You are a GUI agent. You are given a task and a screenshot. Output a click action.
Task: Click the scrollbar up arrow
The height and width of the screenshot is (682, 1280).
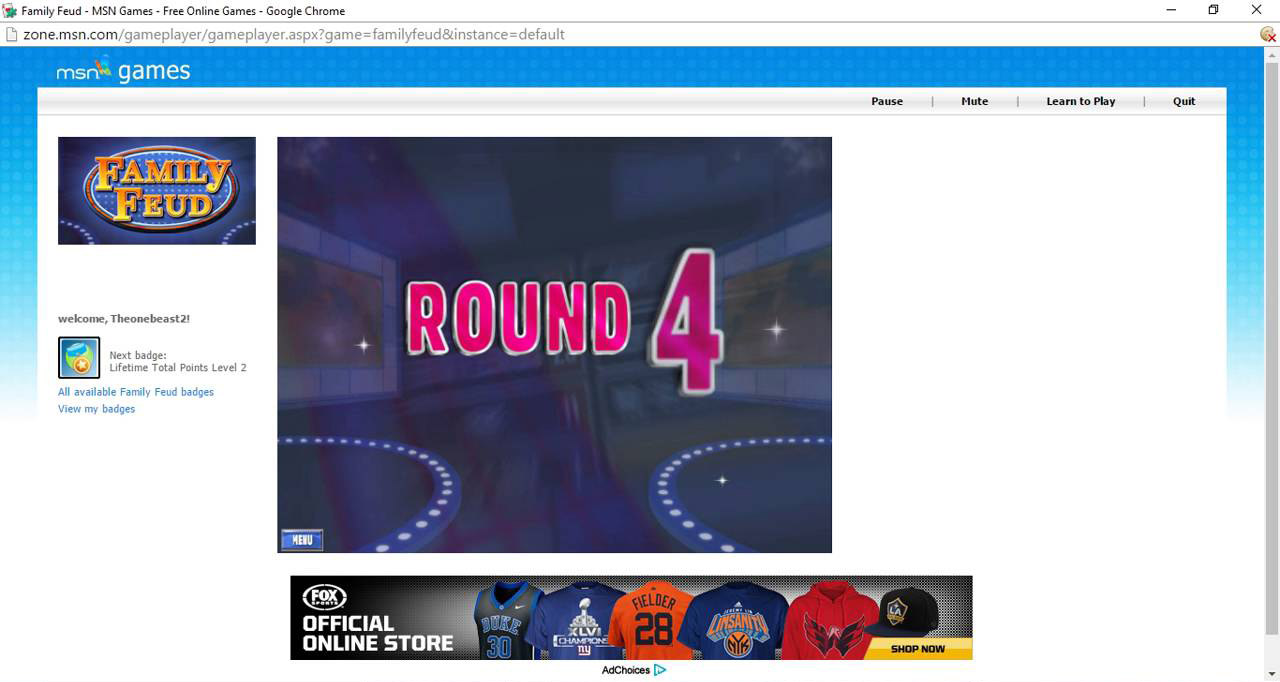click(x=1272, y=53)
